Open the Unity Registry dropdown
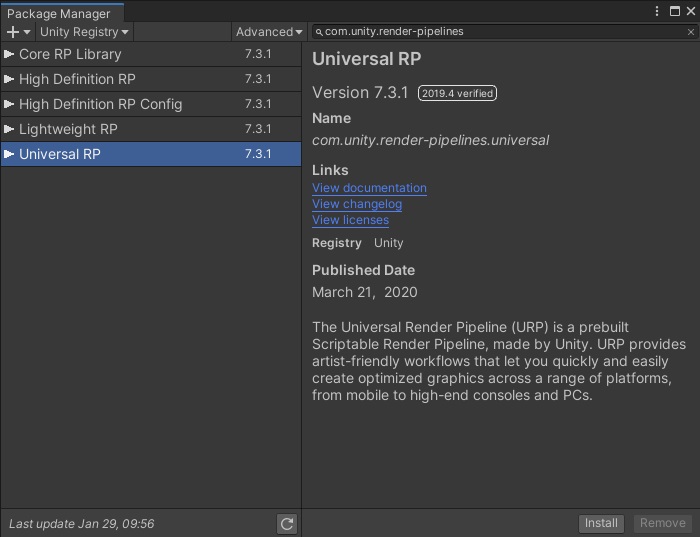Image resolution: width=700 pixels, height=537 pixels. coord(84,32)
